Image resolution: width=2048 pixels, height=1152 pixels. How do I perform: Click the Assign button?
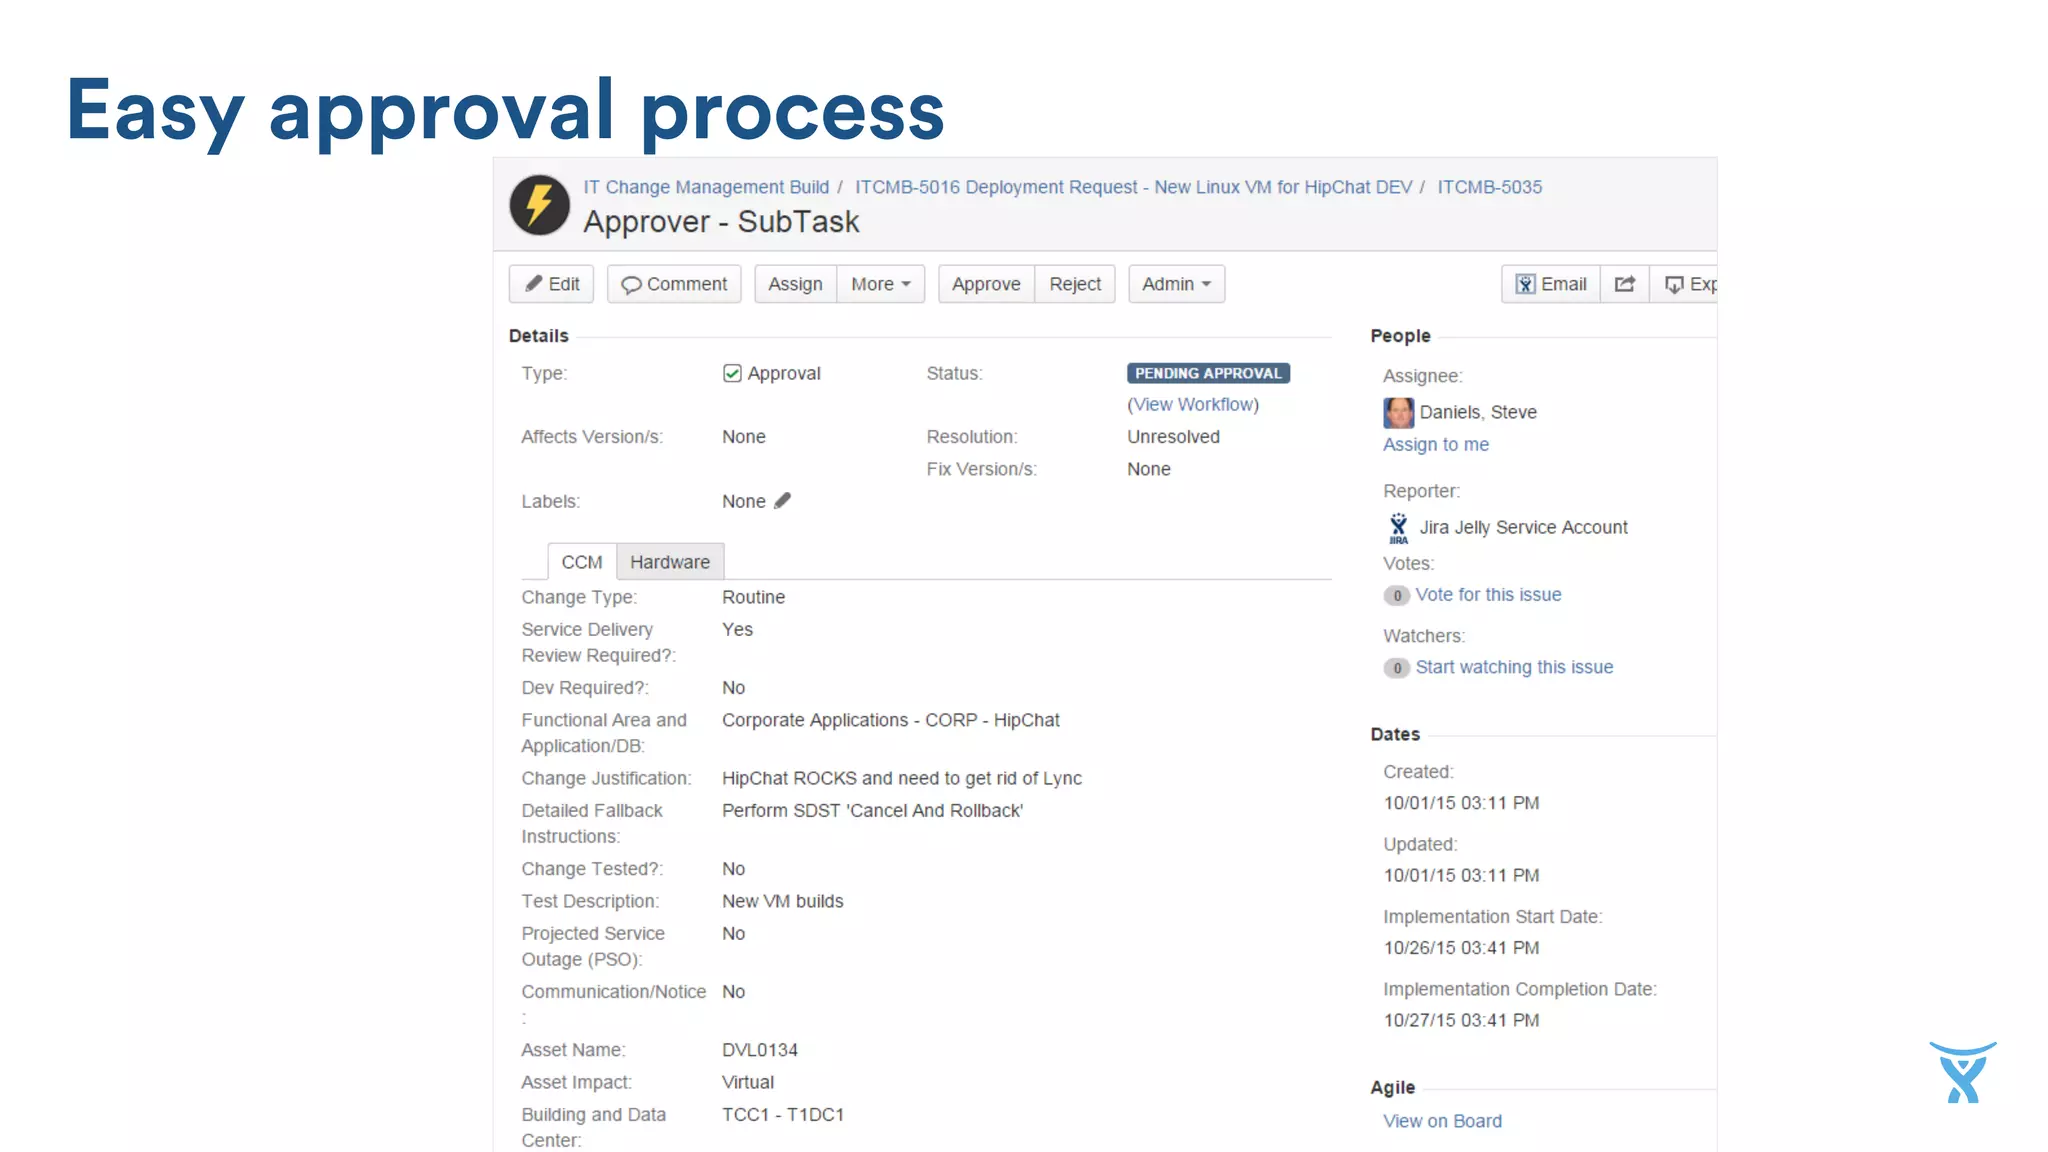click(x=795, y=284)
